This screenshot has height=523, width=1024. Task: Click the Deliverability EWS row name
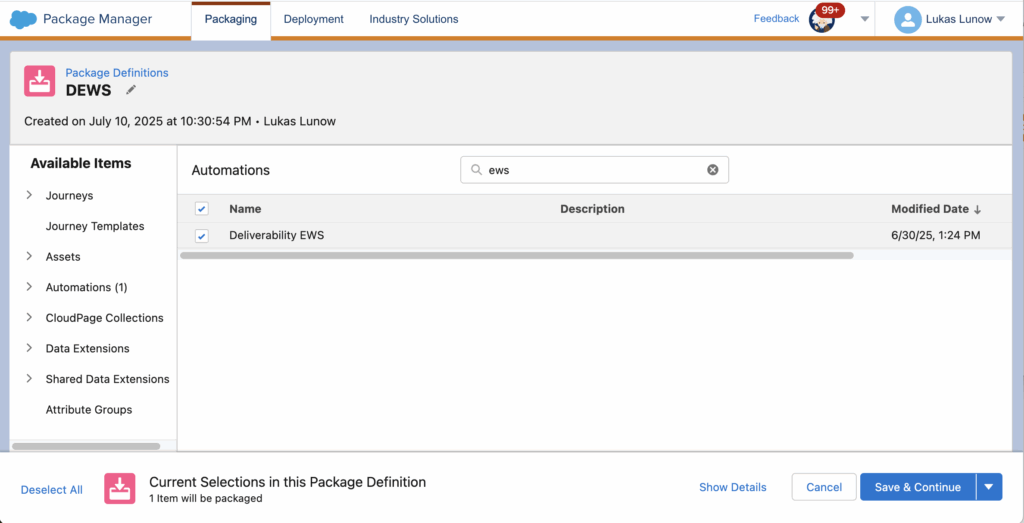tap(276, 236)
